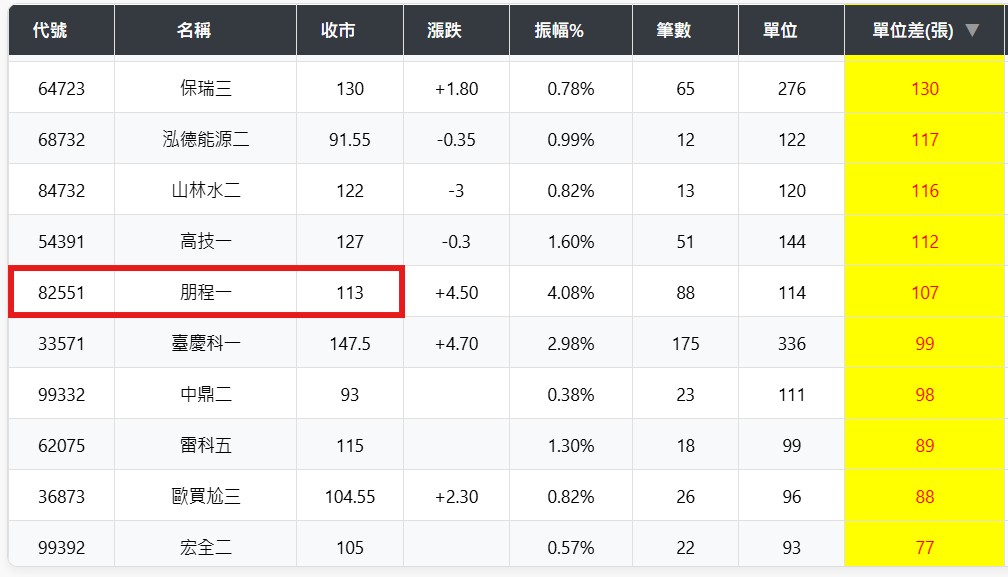The width and height of the screenshot is (1008, 577).
Task: Click yellow cell with value 107
Action: 925,293
